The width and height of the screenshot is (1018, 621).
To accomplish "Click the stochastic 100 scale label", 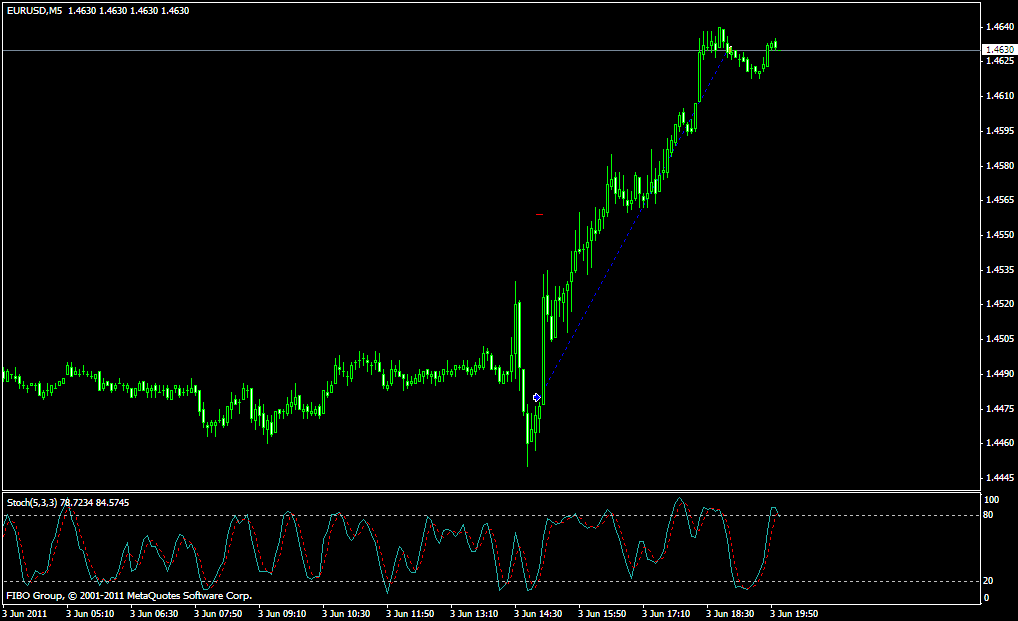I will coord(992,499).
